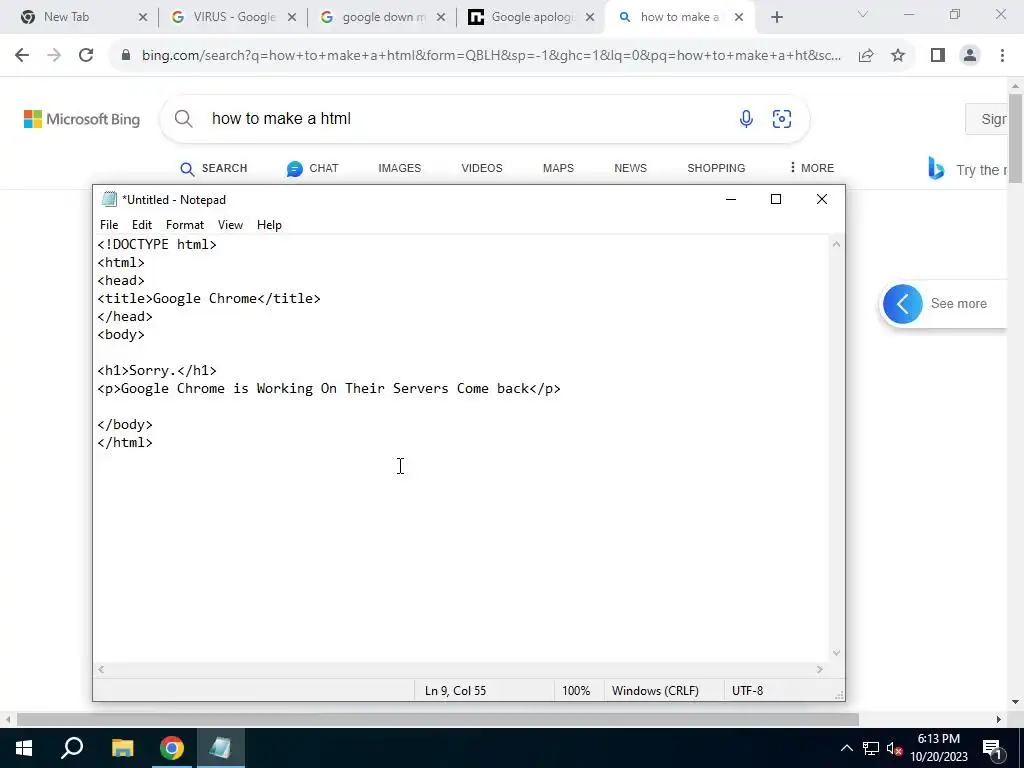Open Notepad View menu
Image resolution: width=1024 pixels, height=768 pixels.
231,225
